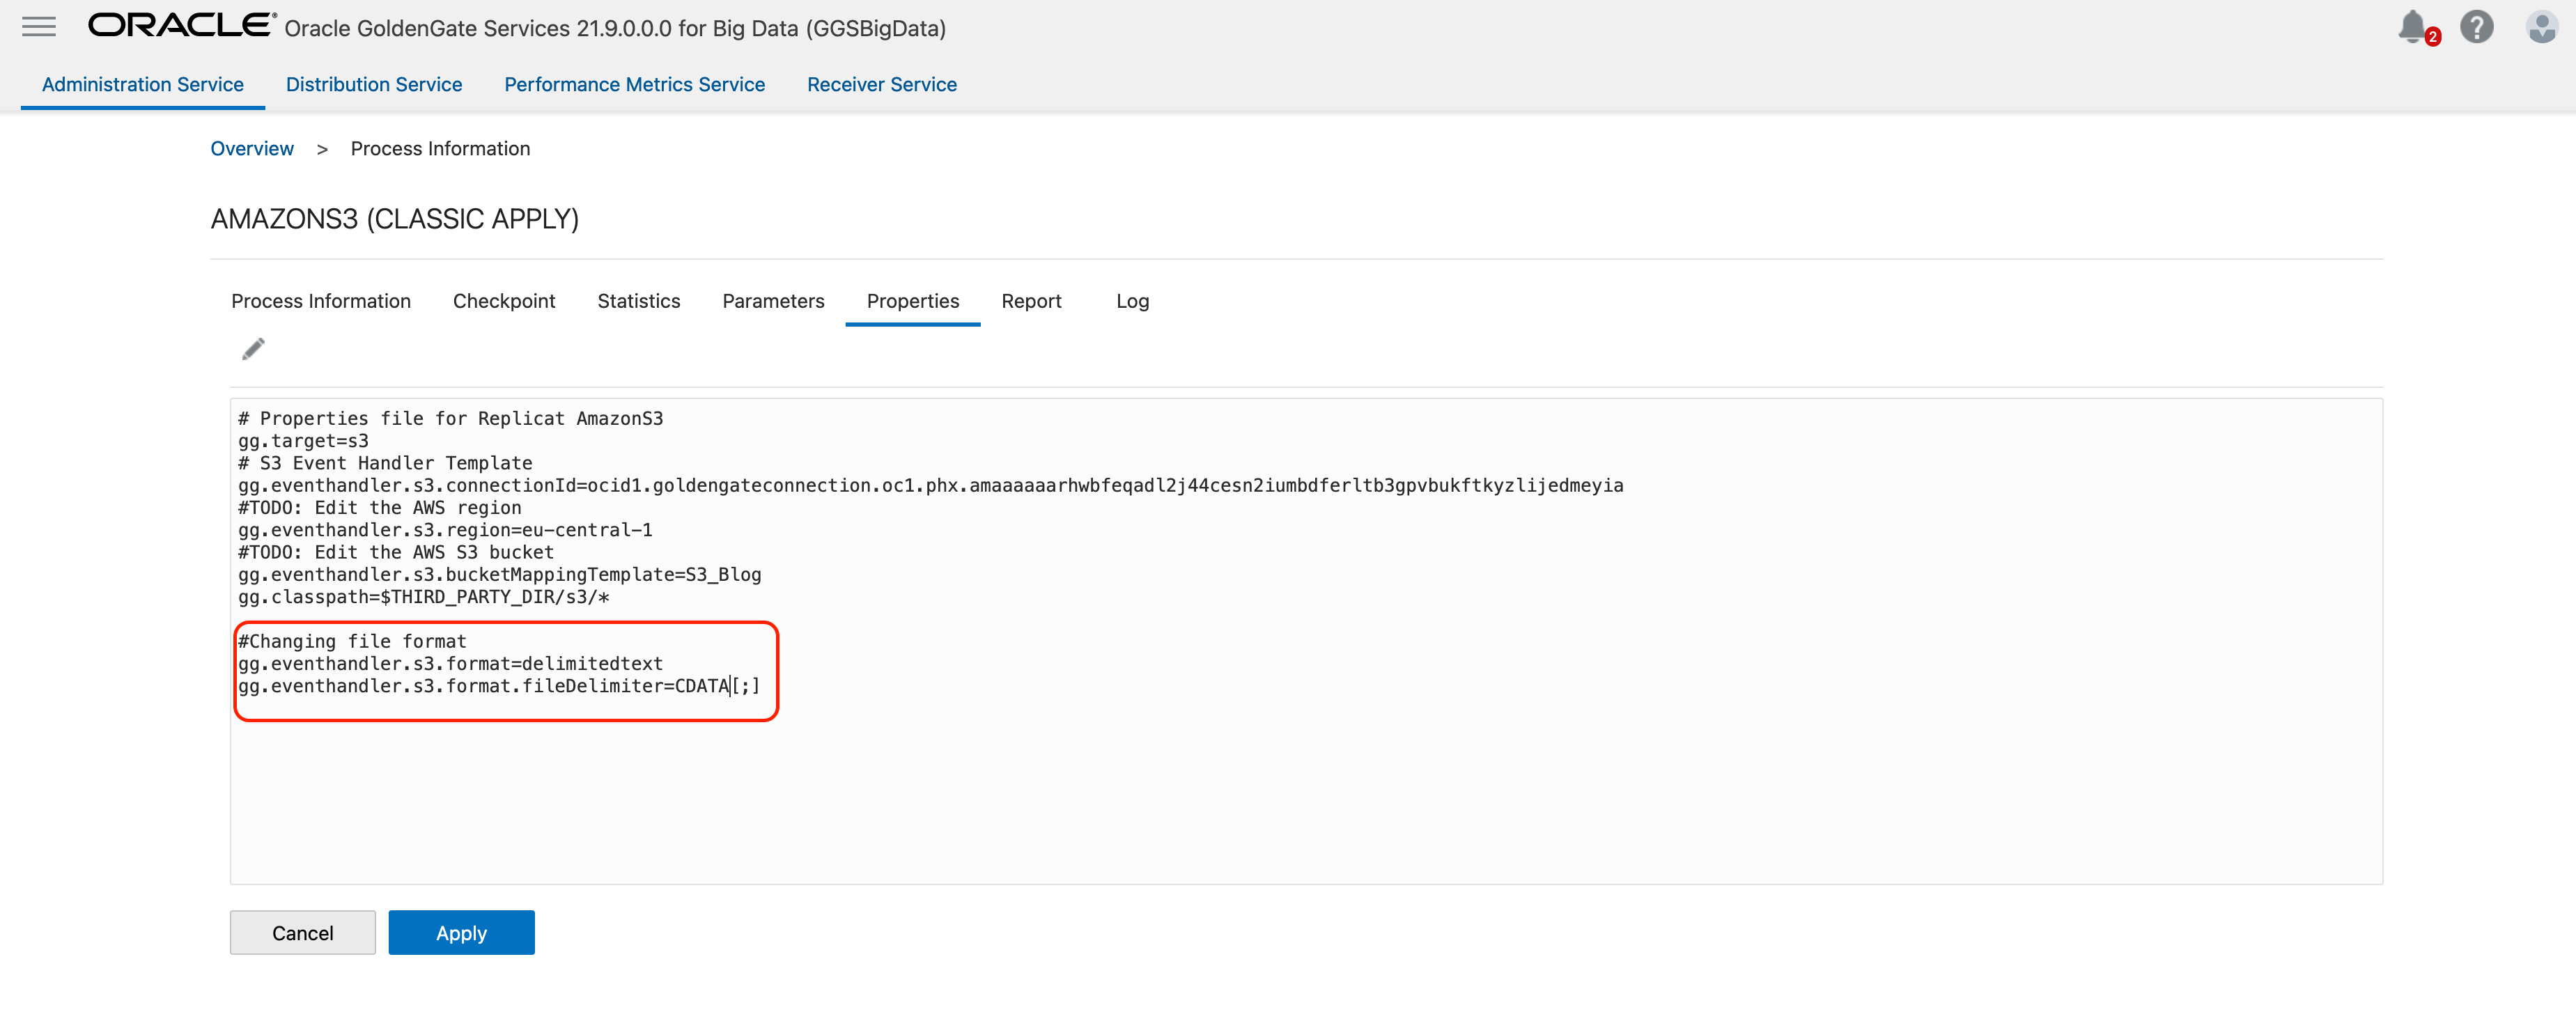Select the Process Information tab
Viewport: 2576px width, 1021px height.
320,301
